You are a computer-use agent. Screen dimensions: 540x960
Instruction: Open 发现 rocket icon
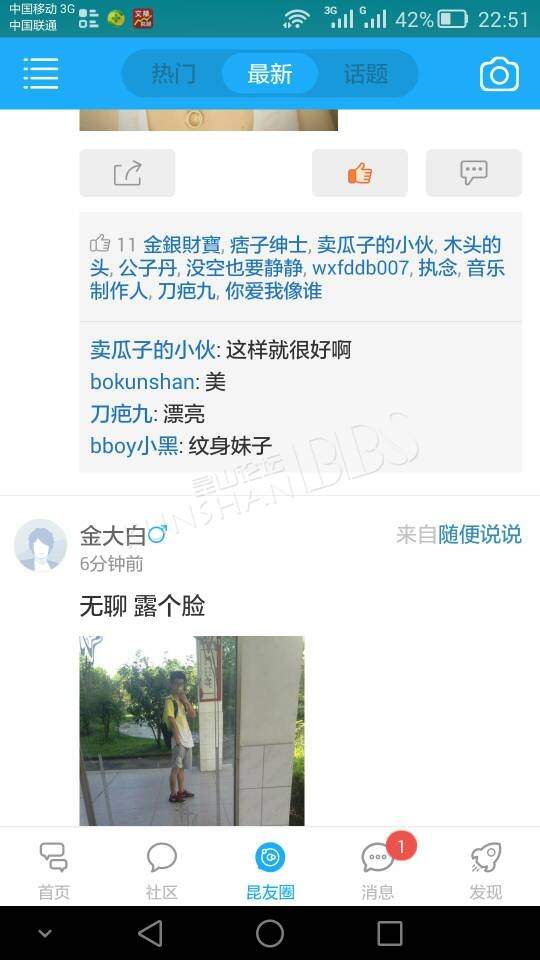click(x=486, y=870)
